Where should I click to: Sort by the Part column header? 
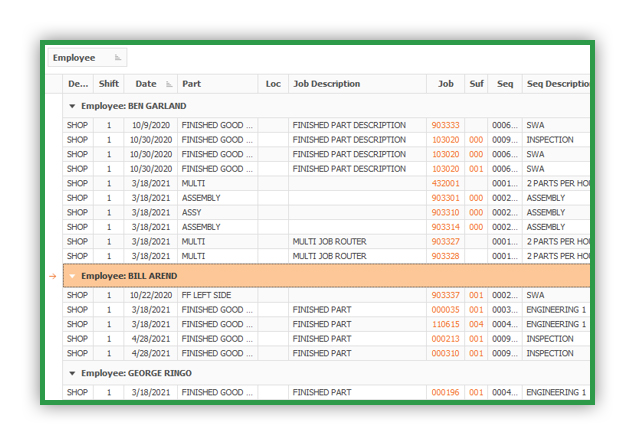[217, 84]
